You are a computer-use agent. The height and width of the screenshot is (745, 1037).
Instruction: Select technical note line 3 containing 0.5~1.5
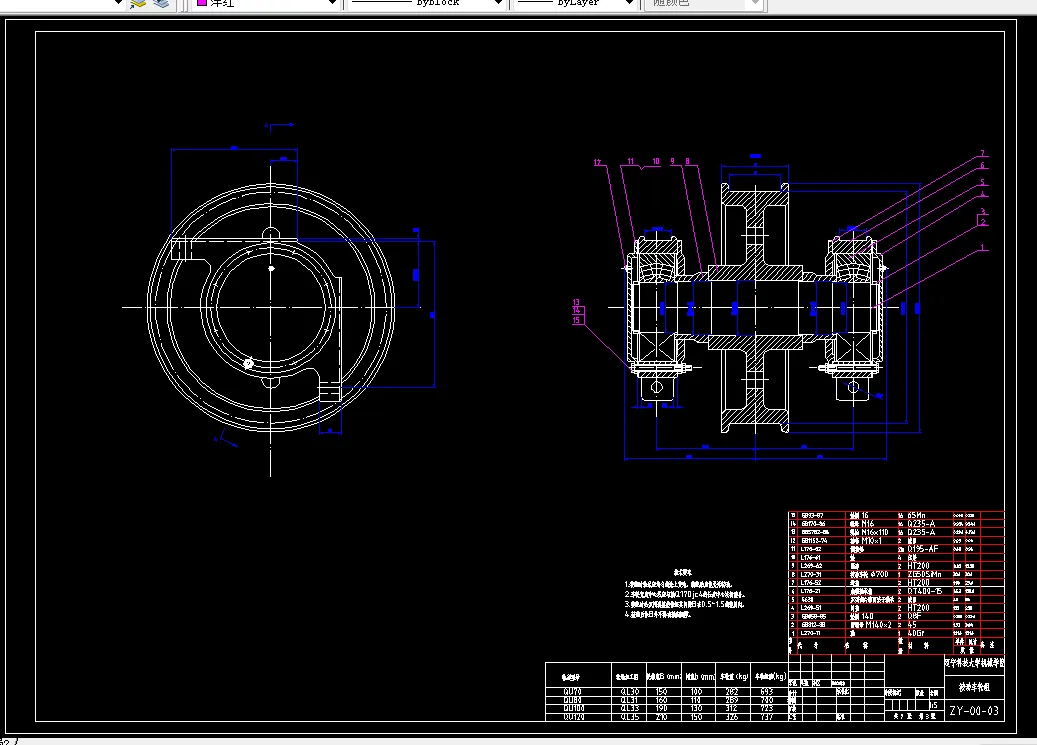tap(684, 605)
